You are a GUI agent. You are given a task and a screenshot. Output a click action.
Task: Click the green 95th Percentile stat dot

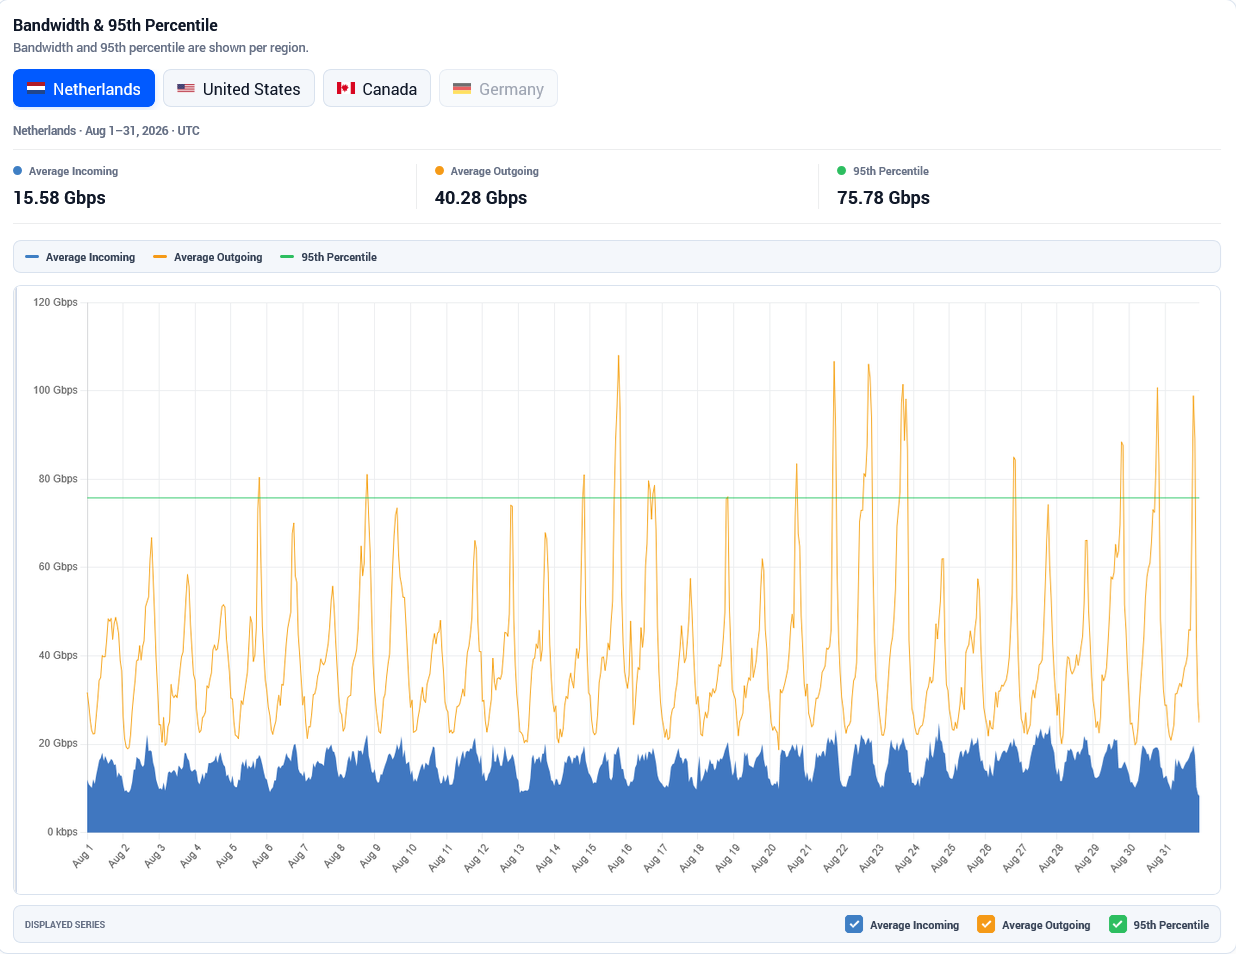[x=842, y=171]
